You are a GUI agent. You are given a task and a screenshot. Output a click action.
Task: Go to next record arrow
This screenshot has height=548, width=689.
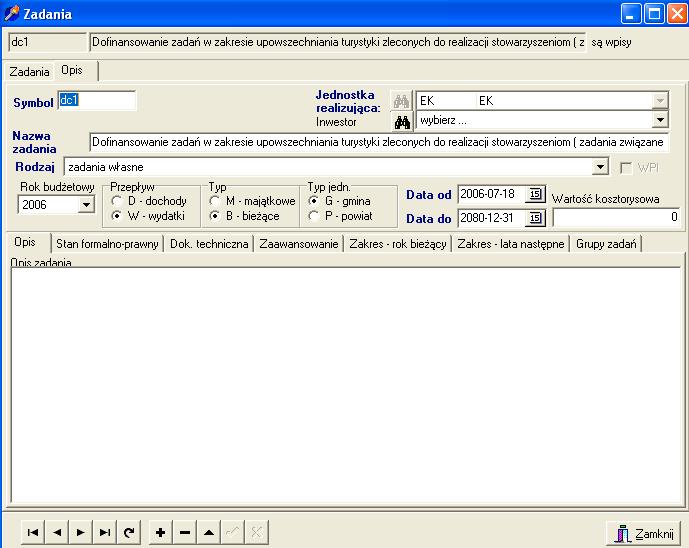point(80,533)
